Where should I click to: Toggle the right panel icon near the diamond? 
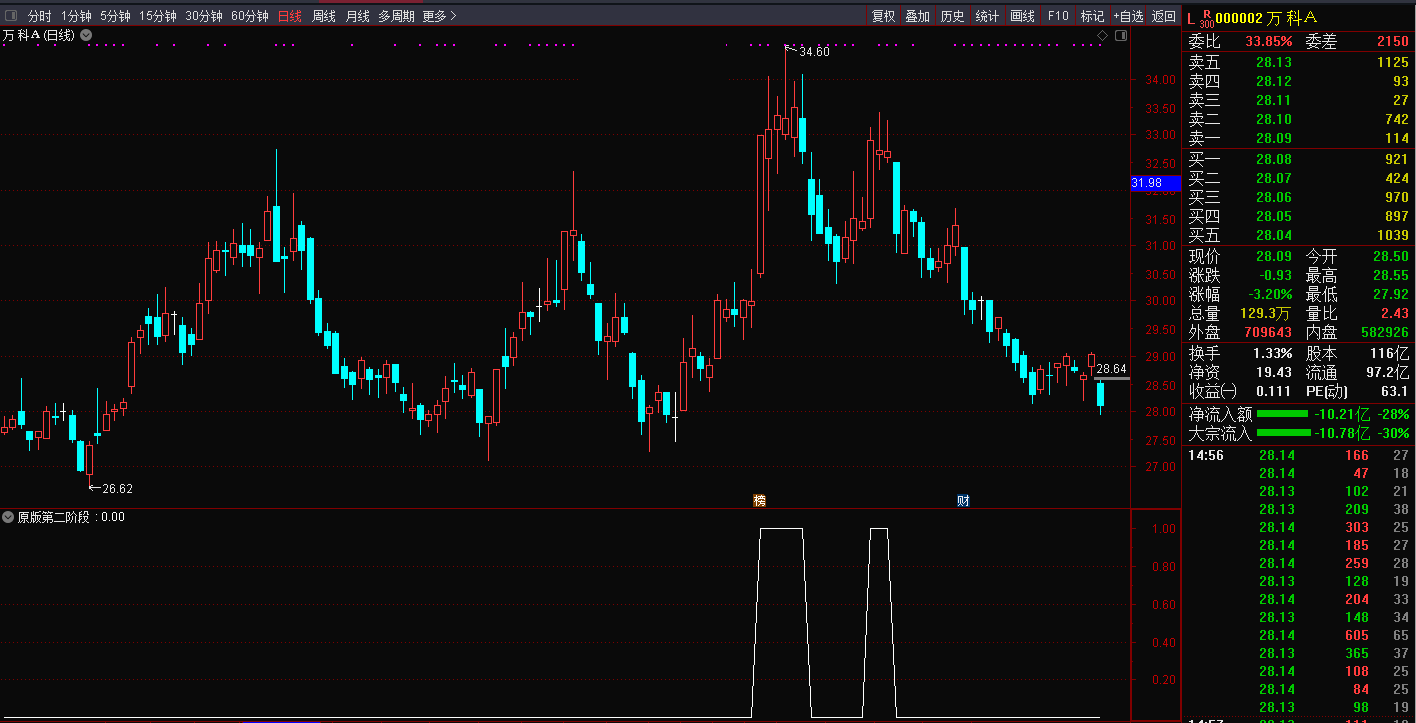[x=1120, y=35]
